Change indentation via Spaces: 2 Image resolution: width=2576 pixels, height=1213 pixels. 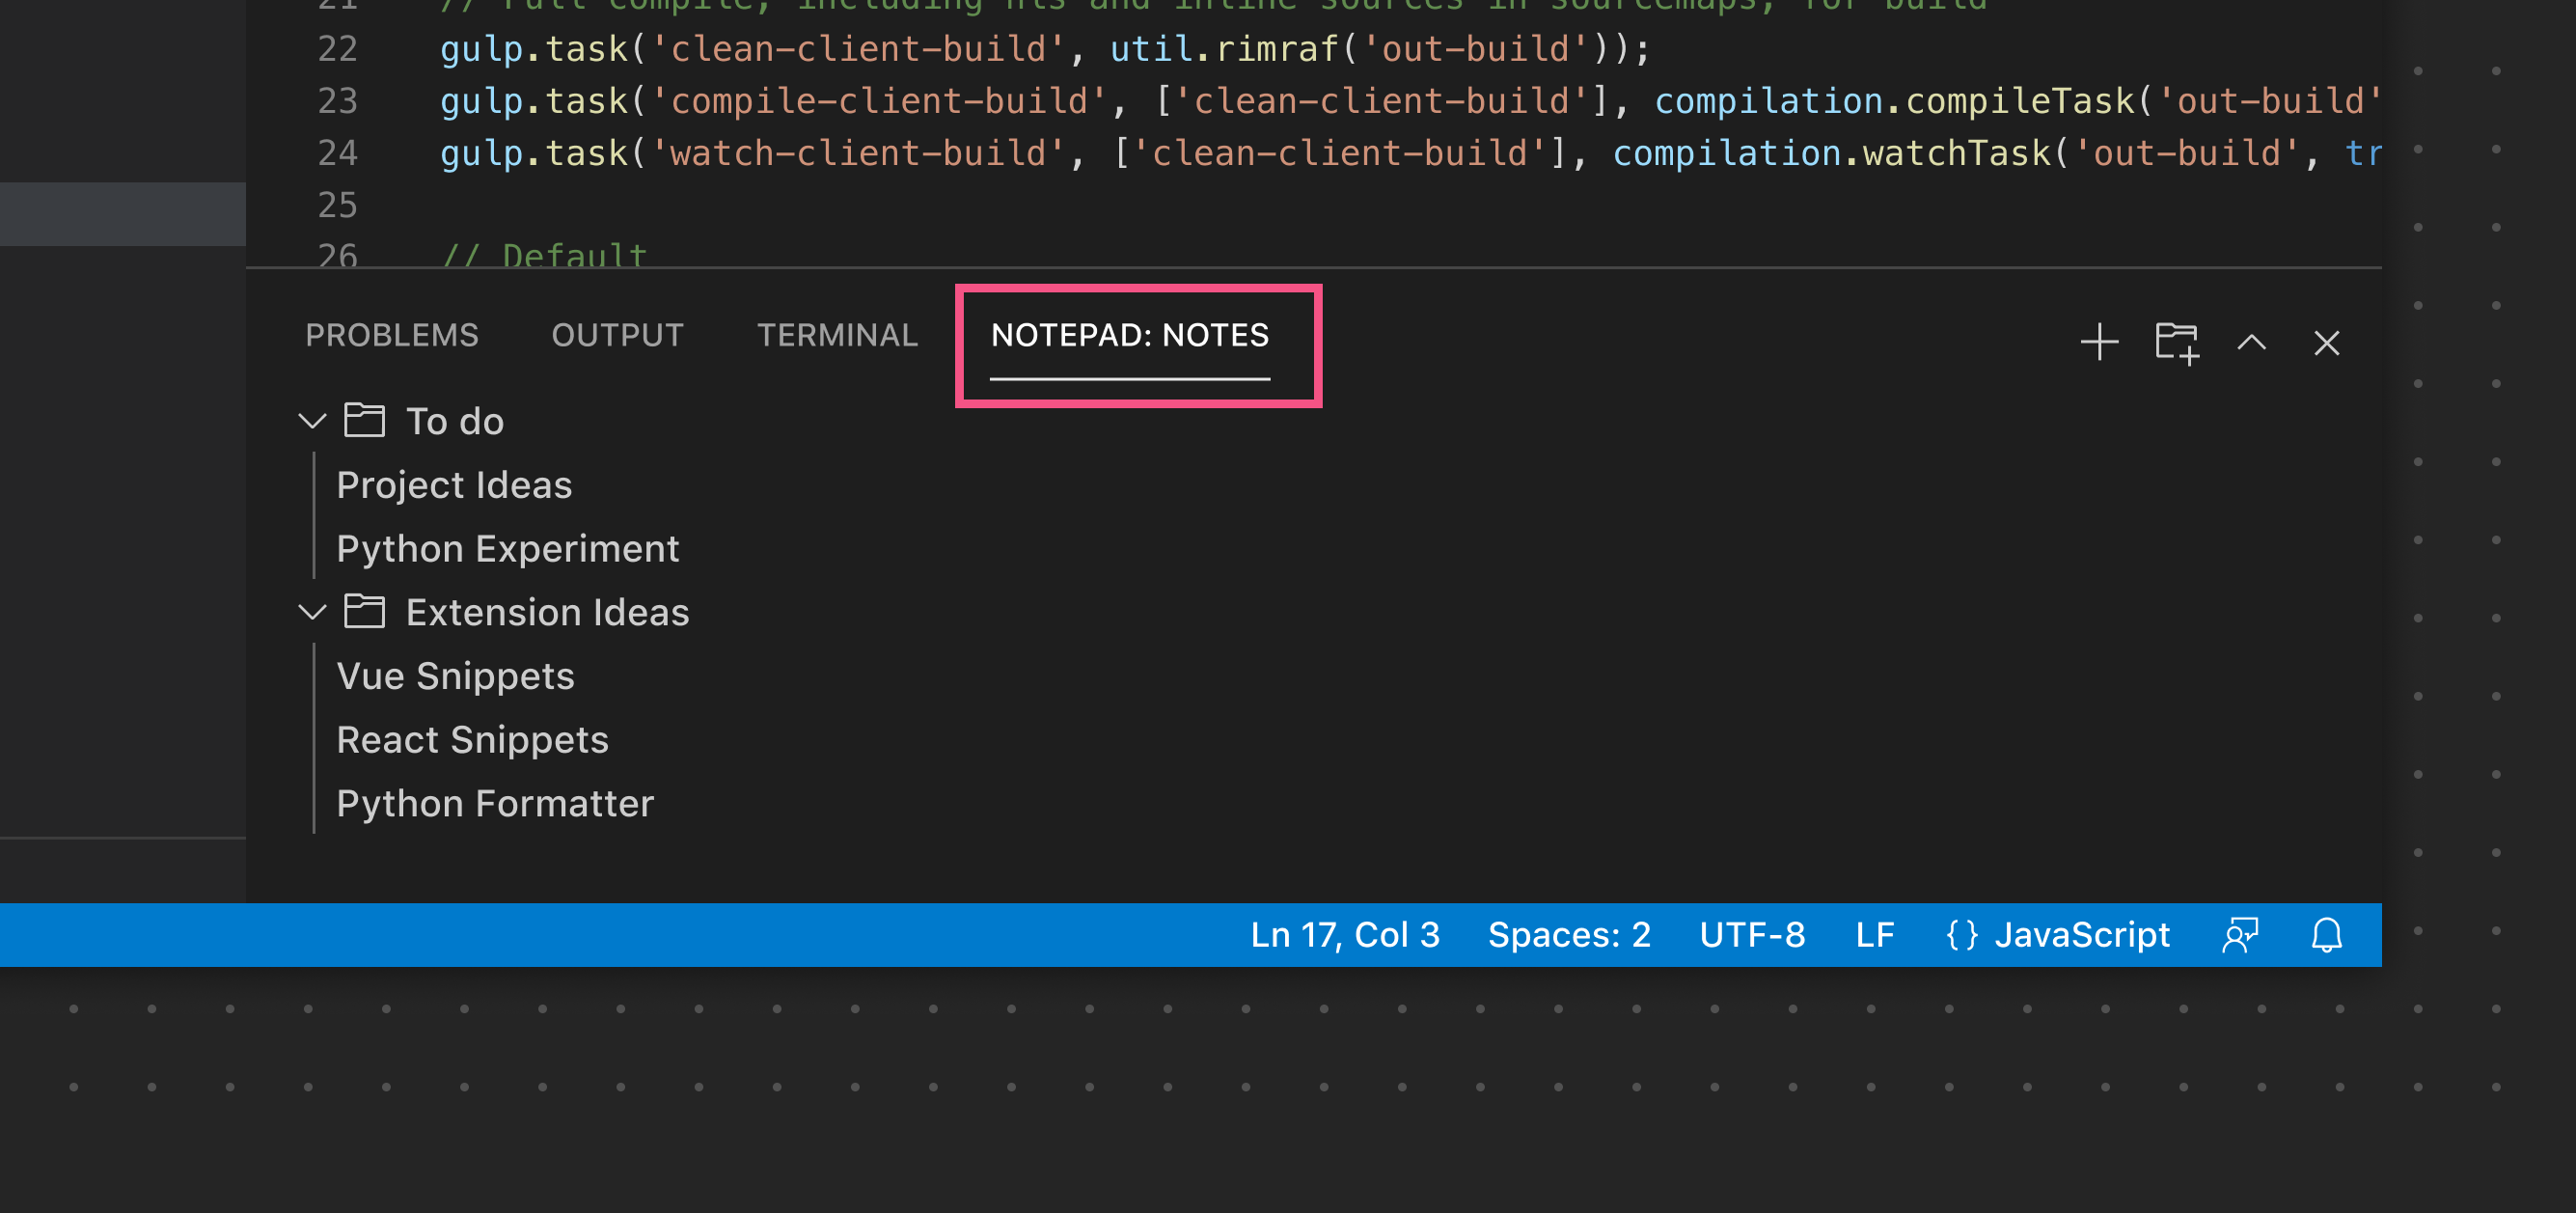pyautogui.click(x=1568, y=935)
